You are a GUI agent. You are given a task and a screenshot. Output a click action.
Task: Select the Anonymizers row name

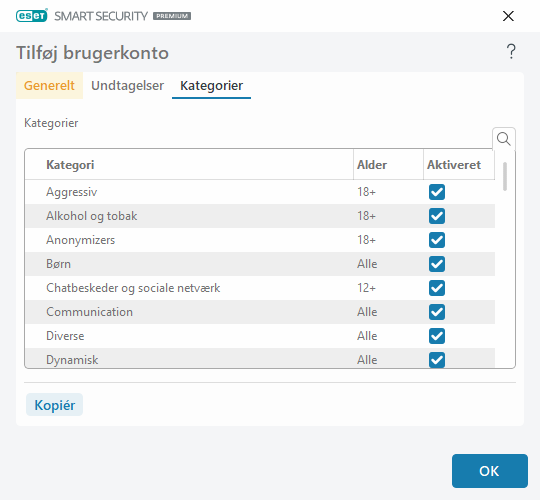click(x=81, y=240)
